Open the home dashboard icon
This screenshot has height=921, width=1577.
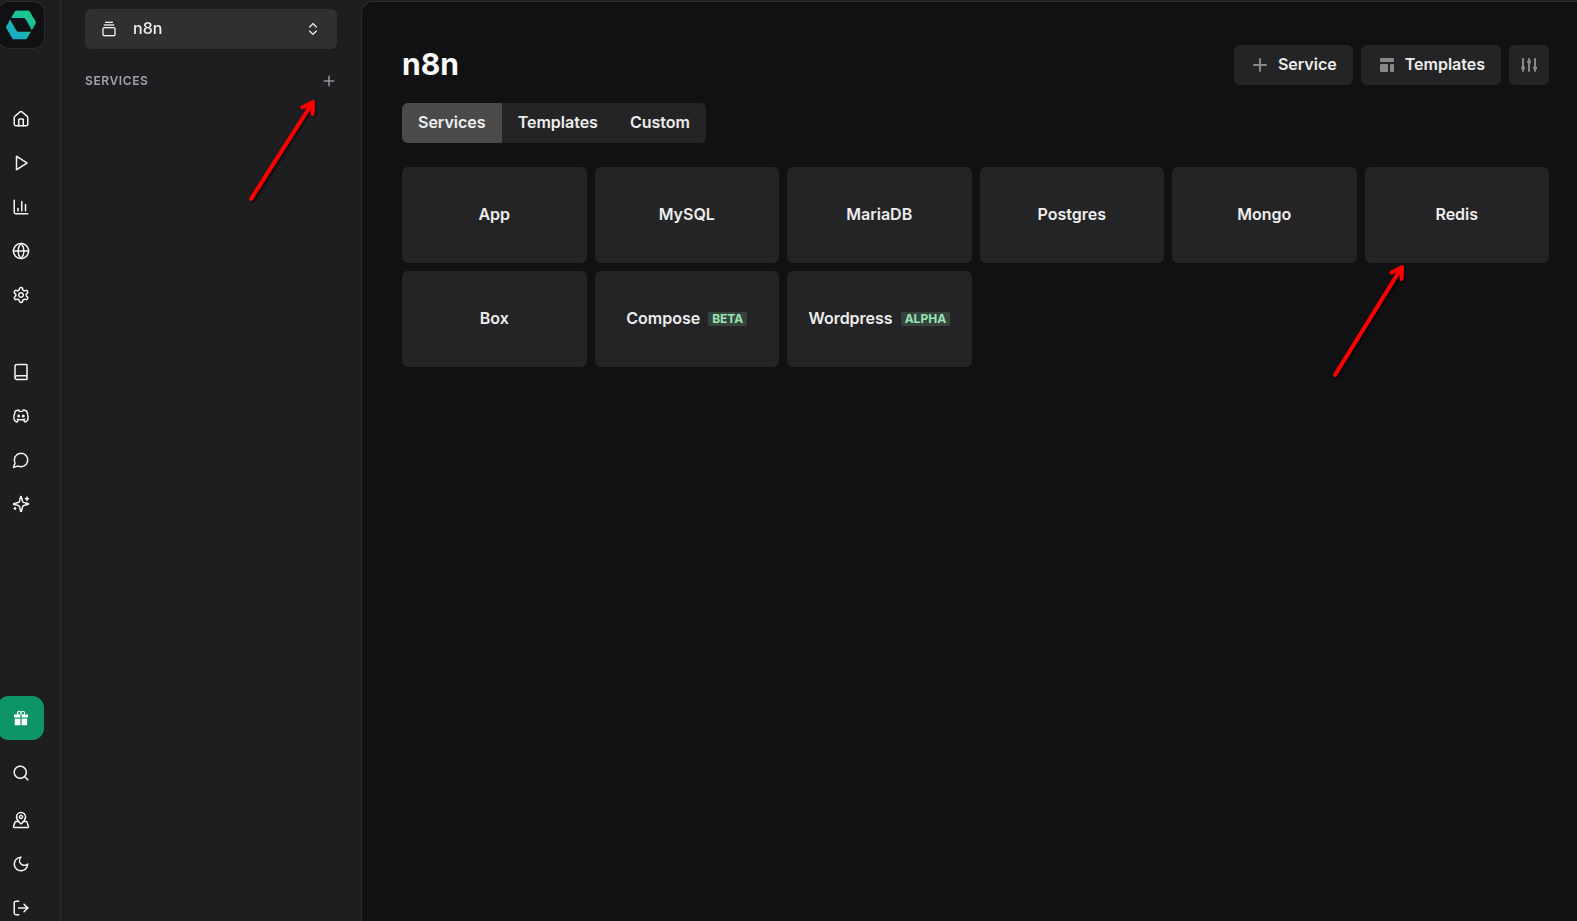tap(21, 119)
